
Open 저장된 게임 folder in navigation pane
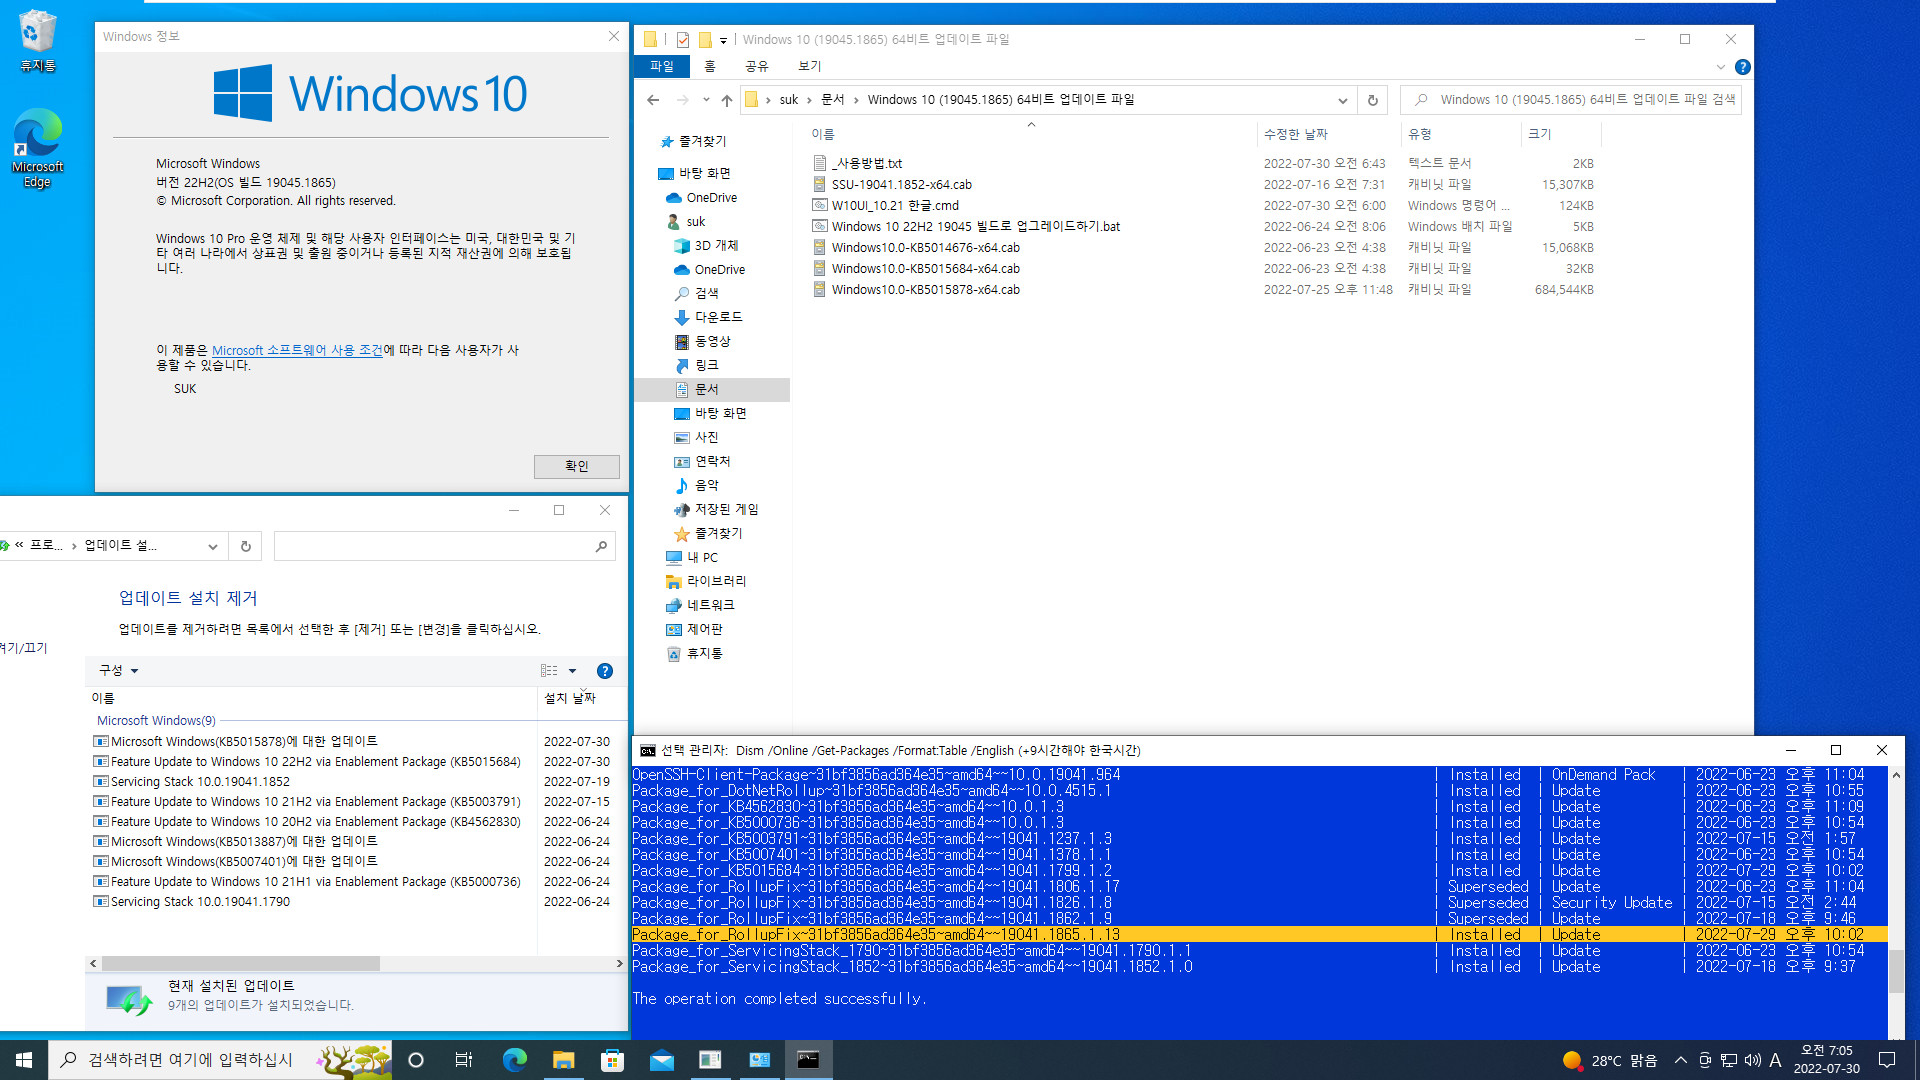pos(726,509)
